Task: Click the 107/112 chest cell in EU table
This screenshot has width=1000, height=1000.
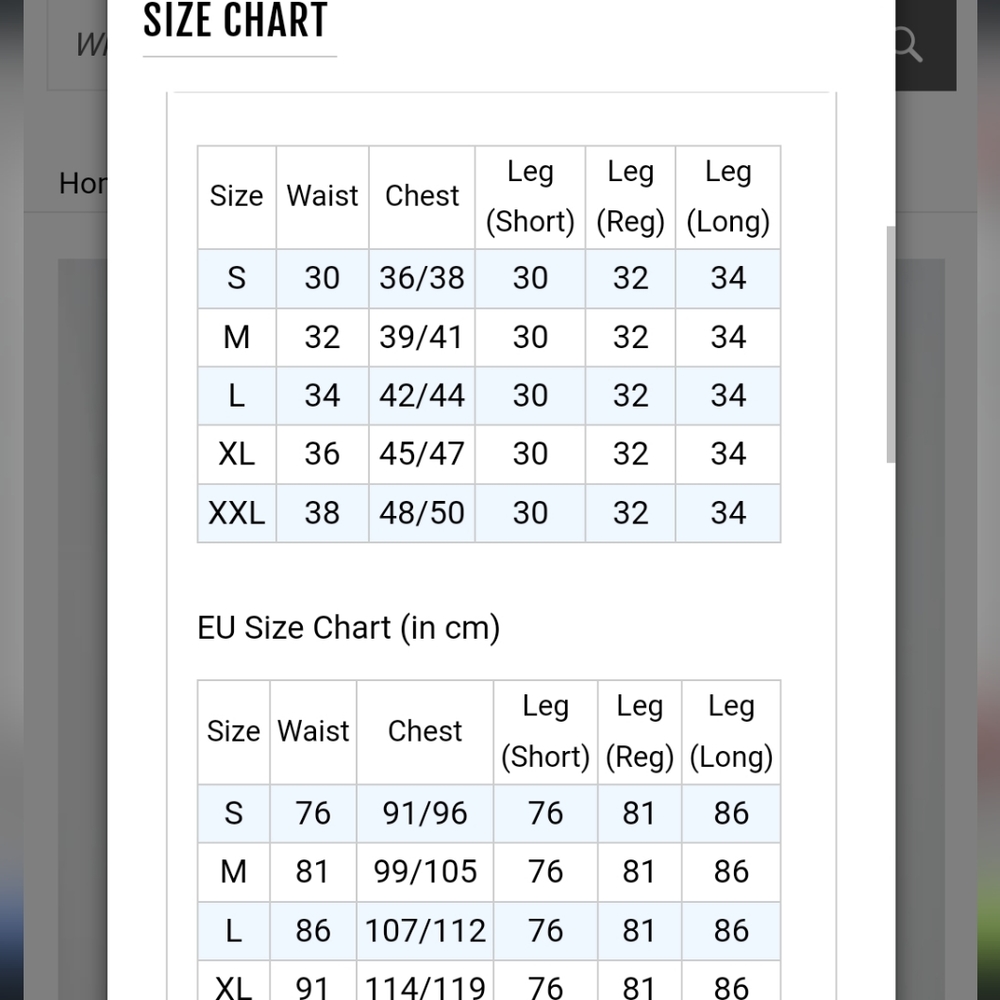Action: tap(425, 931)
